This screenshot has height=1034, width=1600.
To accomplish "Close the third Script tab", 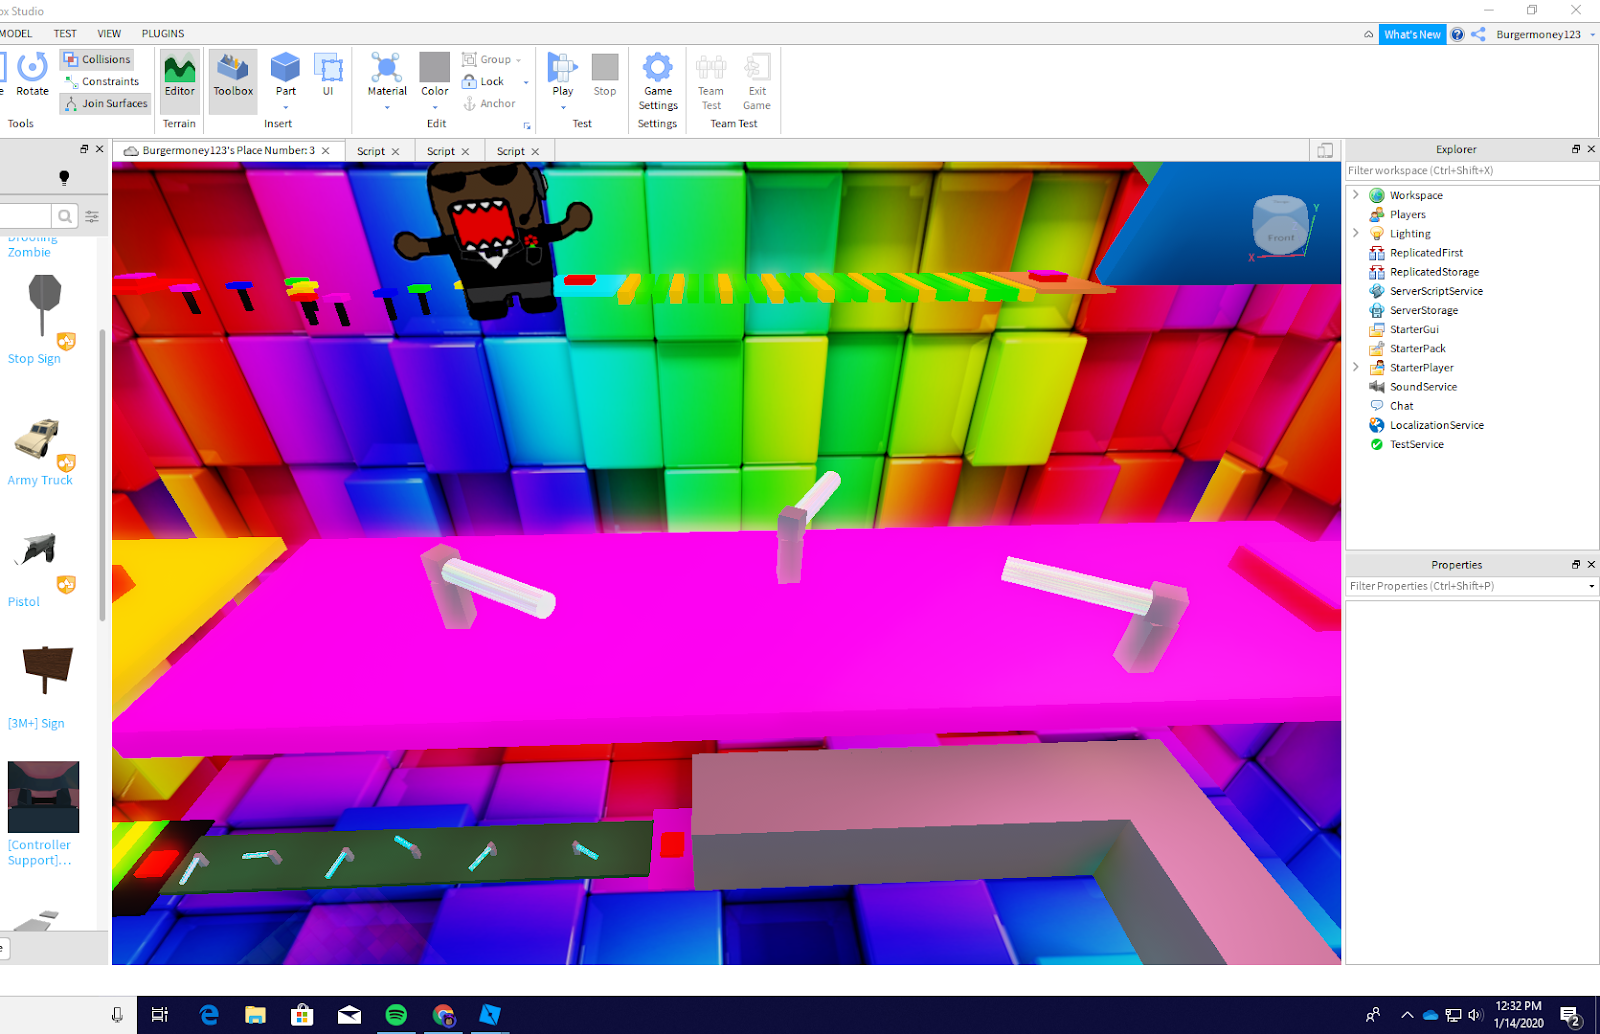I will pyautogui.click(x=535, y=152).
